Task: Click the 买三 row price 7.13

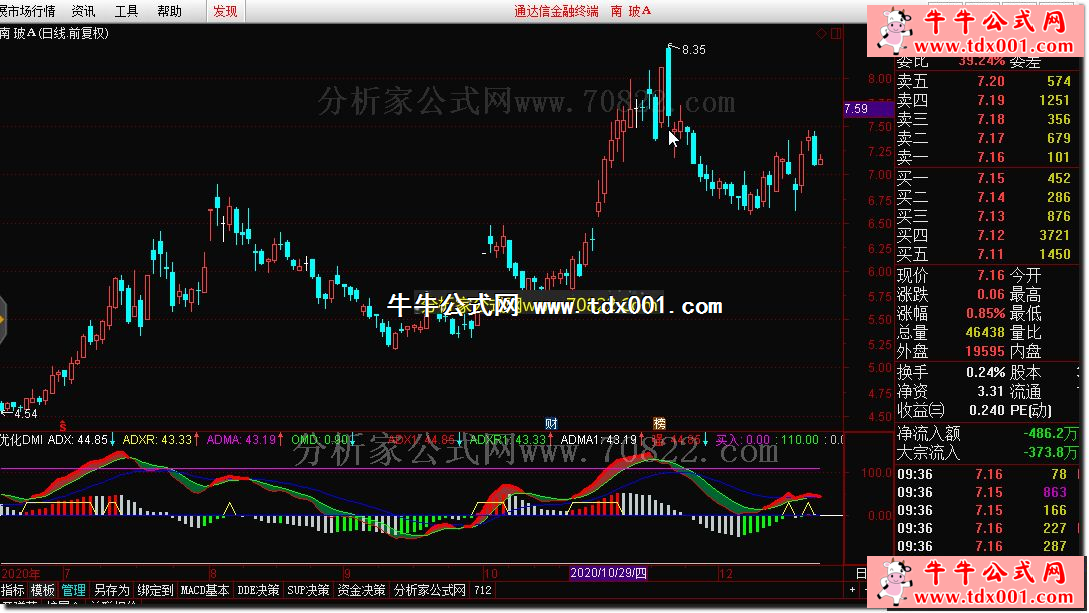Action: coord(990,217)
